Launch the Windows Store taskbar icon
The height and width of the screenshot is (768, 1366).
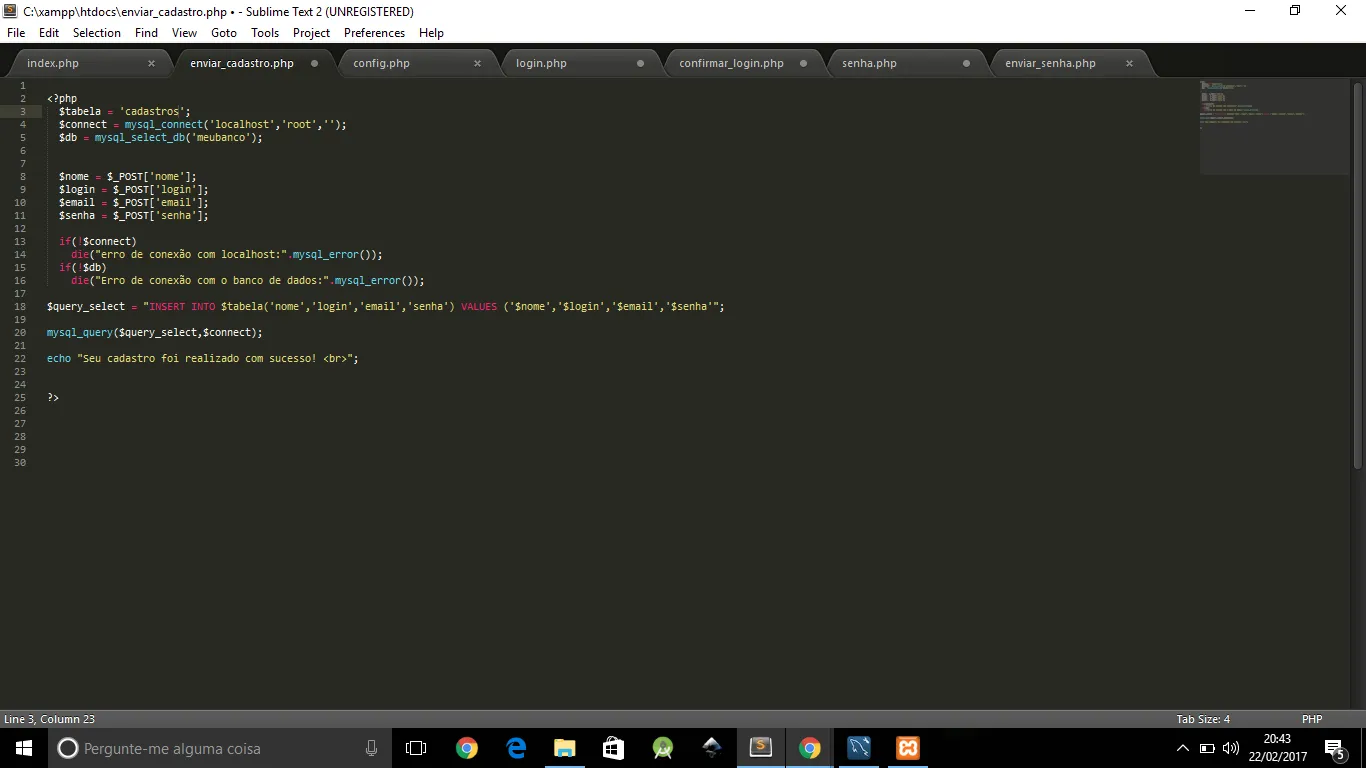point(613,748)
